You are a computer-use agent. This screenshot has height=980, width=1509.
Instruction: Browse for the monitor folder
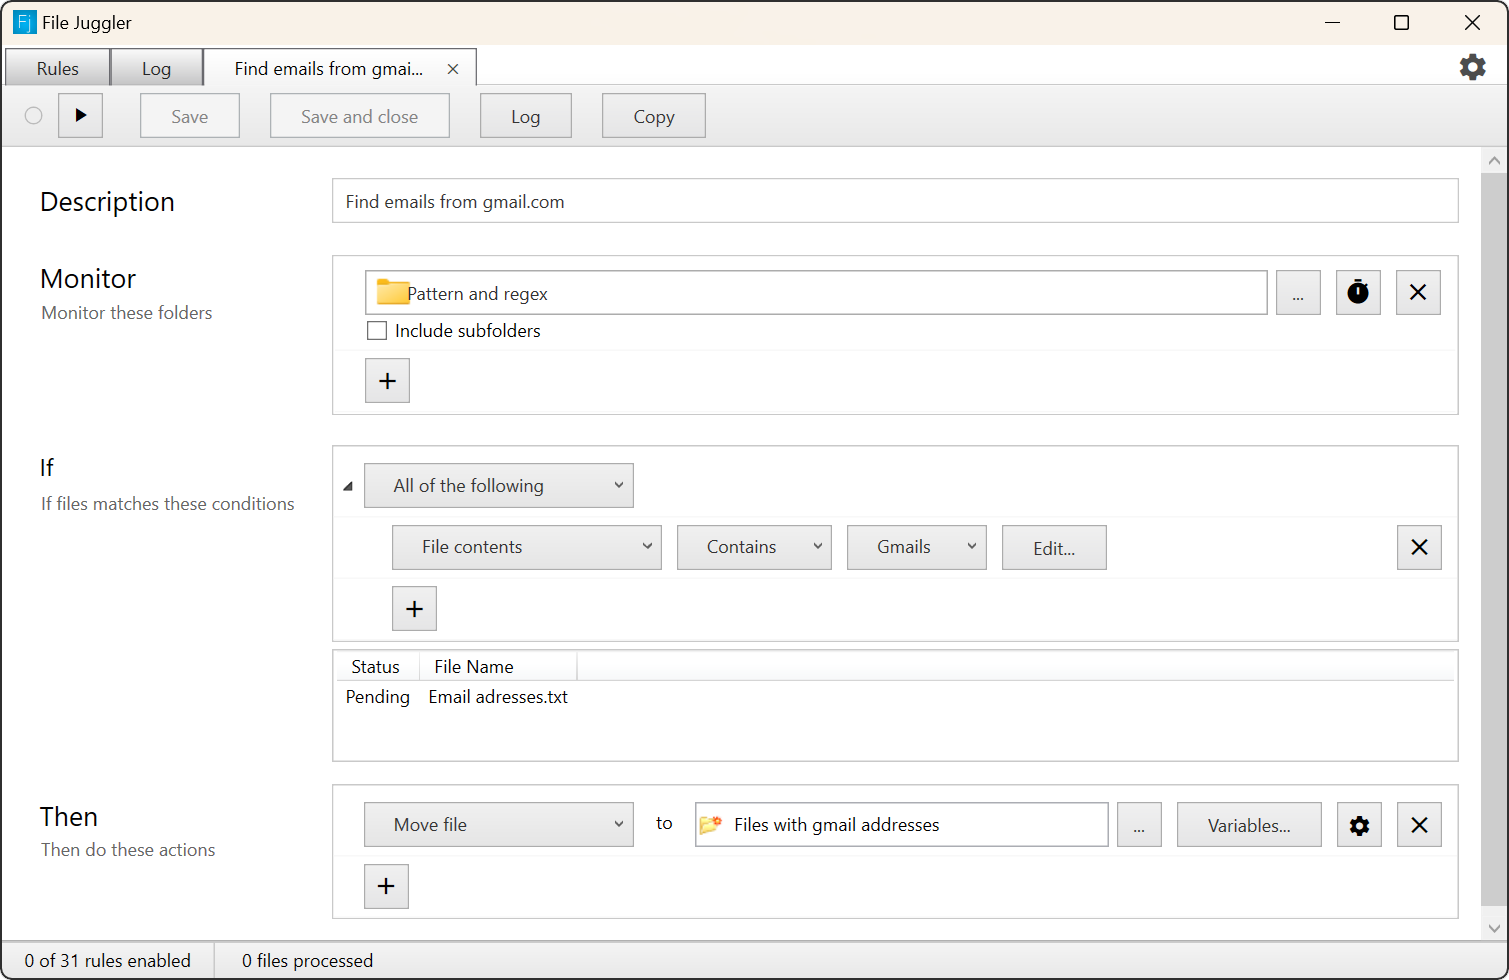pos(1298,293)
